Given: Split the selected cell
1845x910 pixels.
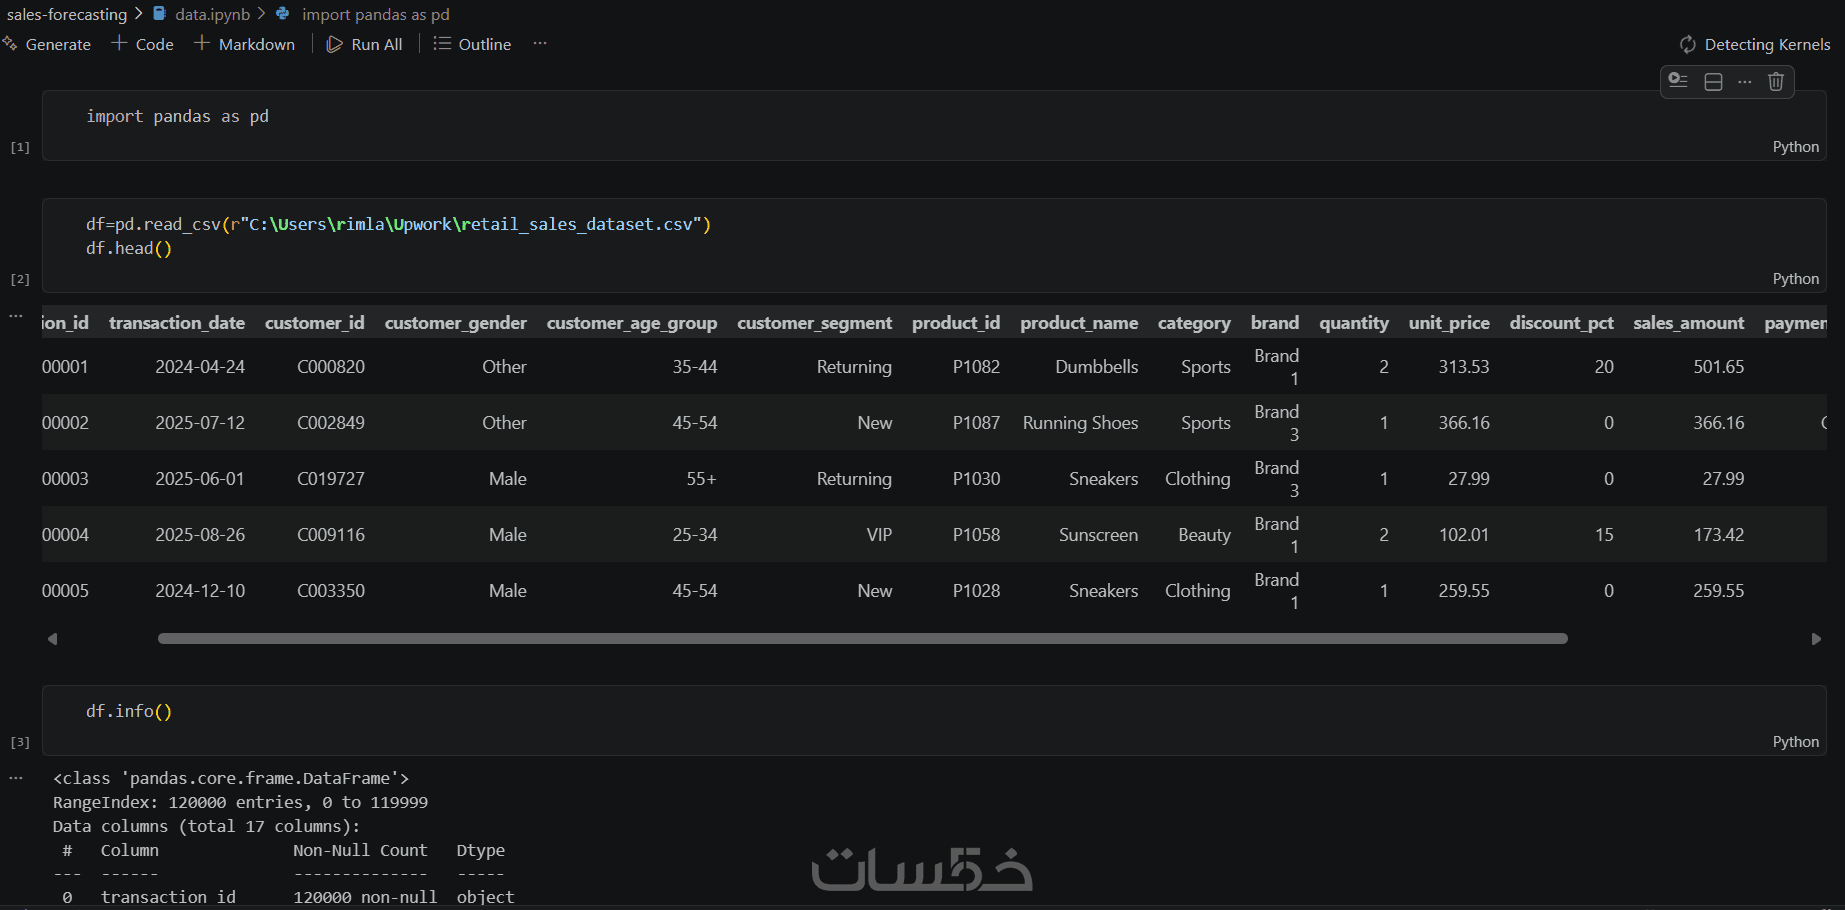Looking at the screenshot, I should [1713, 81].
